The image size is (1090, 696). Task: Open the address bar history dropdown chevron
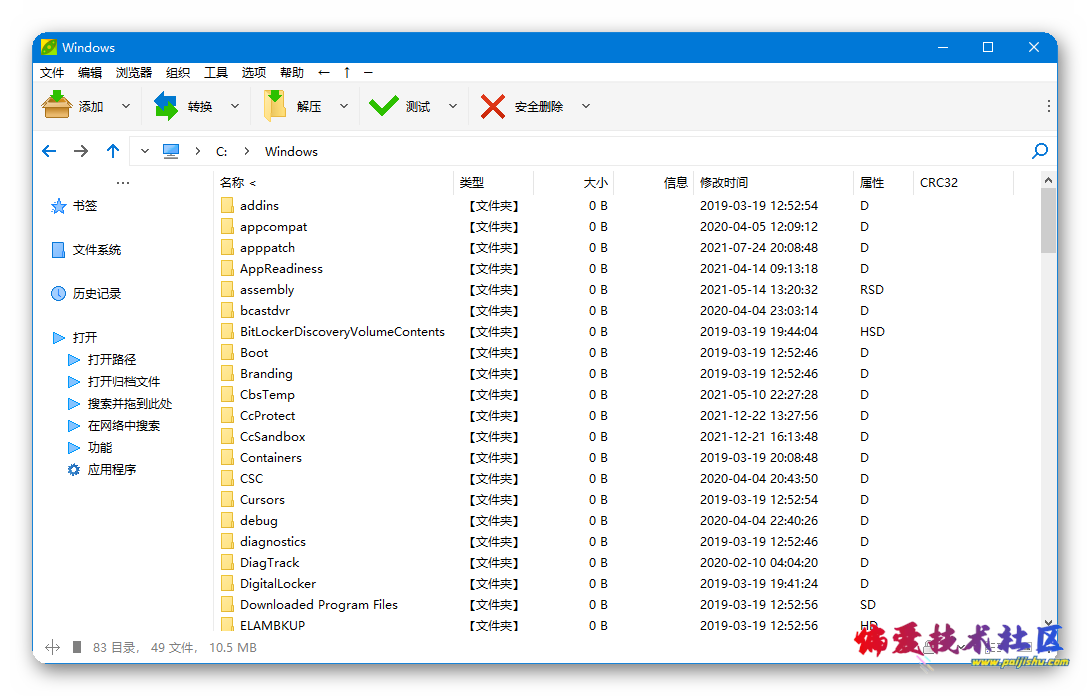tap(145, 151)
